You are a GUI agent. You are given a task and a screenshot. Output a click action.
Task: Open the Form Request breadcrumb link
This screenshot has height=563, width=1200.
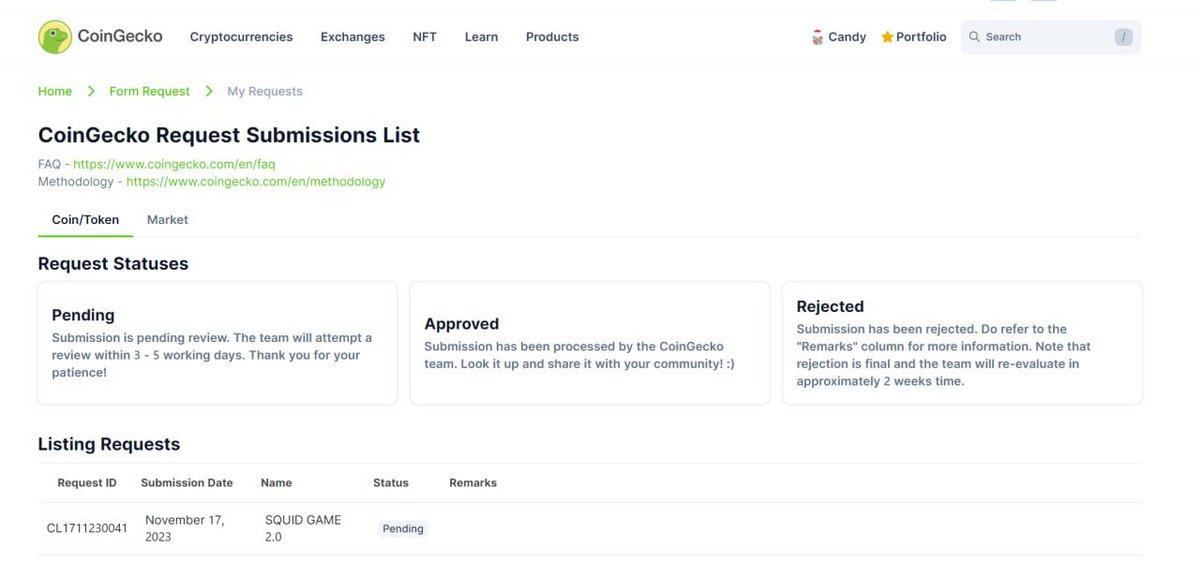coord(149,91)
